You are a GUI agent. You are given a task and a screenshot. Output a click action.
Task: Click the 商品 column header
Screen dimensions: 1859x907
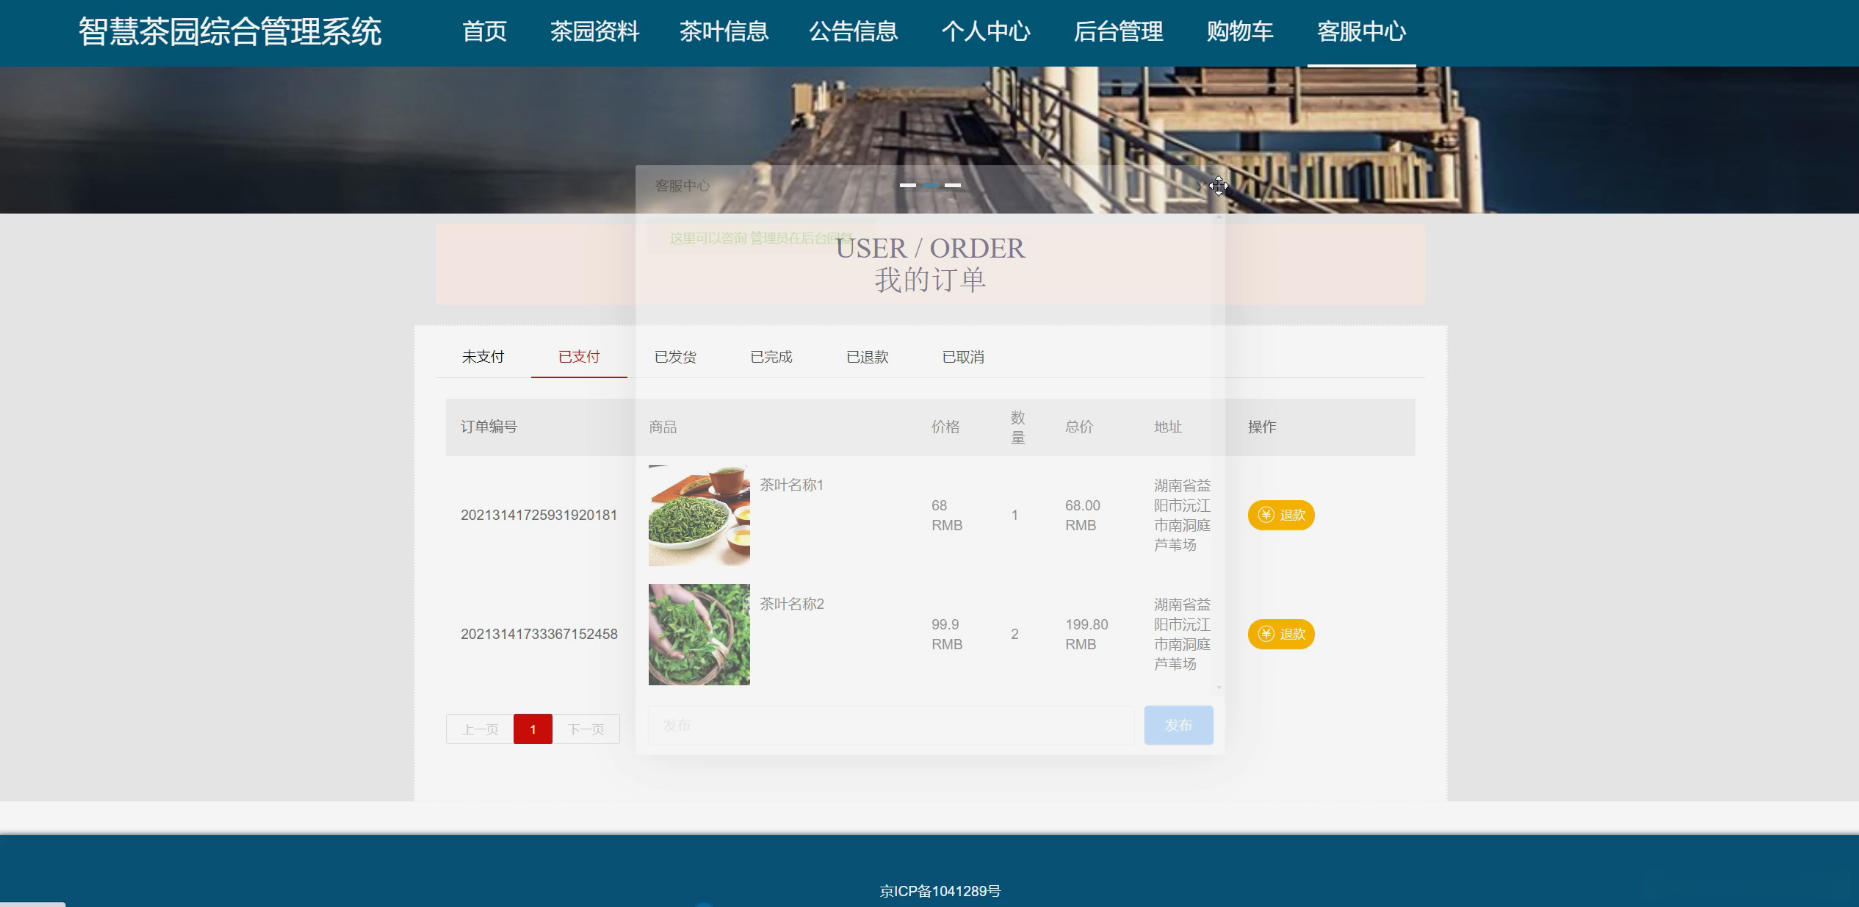click(663, 427)
